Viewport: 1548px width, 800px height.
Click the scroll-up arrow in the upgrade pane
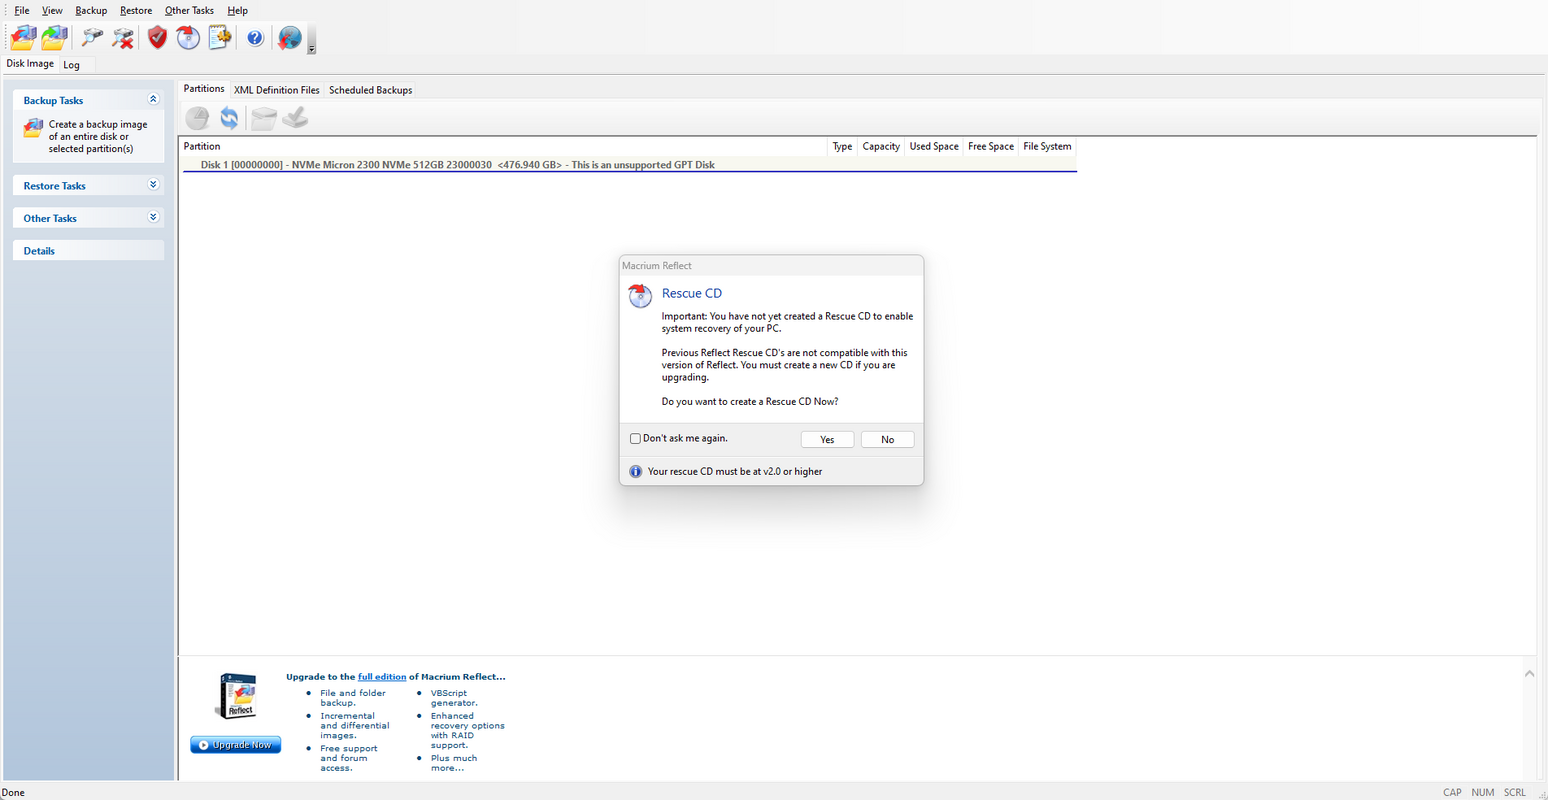point(1529,674)
